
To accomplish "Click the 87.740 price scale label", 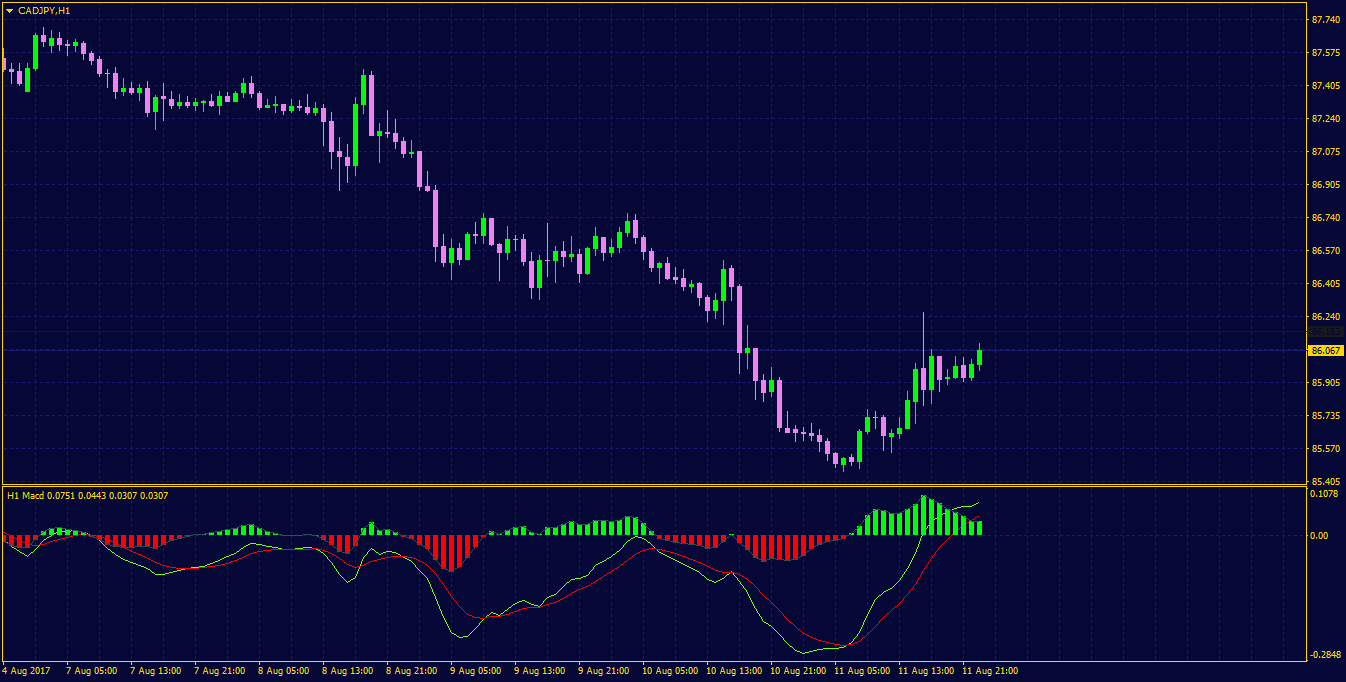I will point(1326,19).
